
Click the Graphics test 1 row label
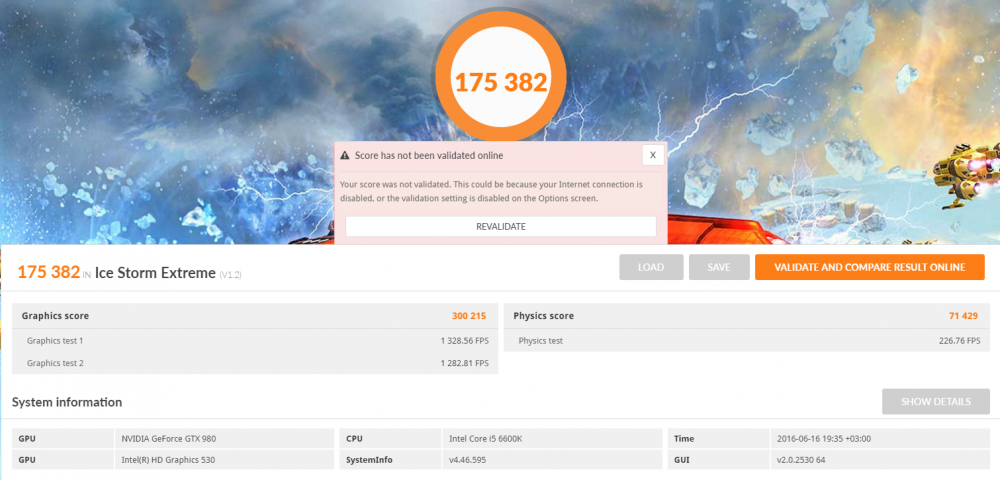click(55, 340)
